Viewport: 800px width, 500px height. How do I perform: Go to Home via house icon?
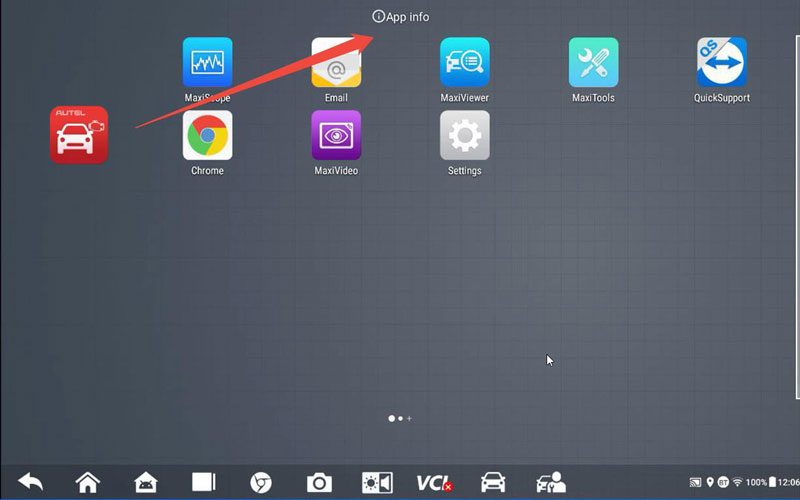point(88,482)
